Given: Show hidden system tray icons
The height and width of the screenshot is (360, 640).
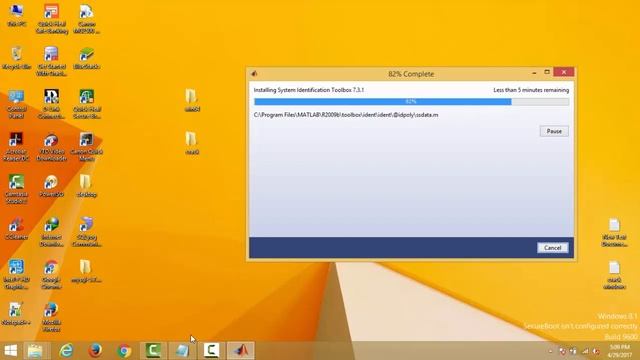Looking at the screenshot, I should point(550,351).
